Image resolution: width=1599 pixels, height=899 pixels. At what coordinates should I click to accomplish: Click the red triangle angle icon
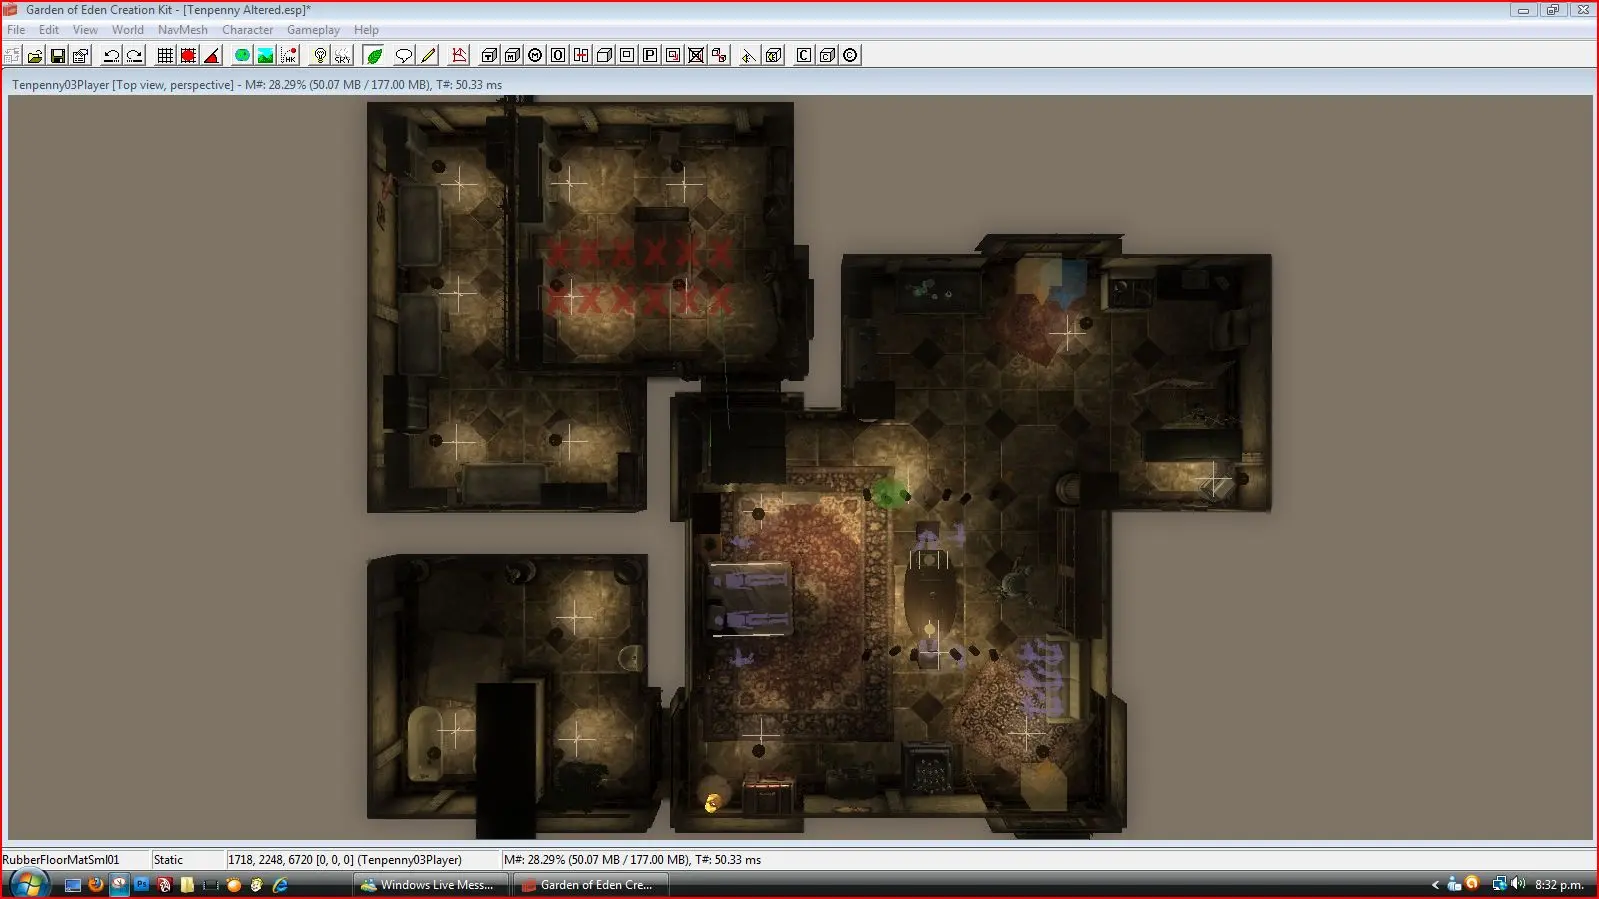[211, 56]
